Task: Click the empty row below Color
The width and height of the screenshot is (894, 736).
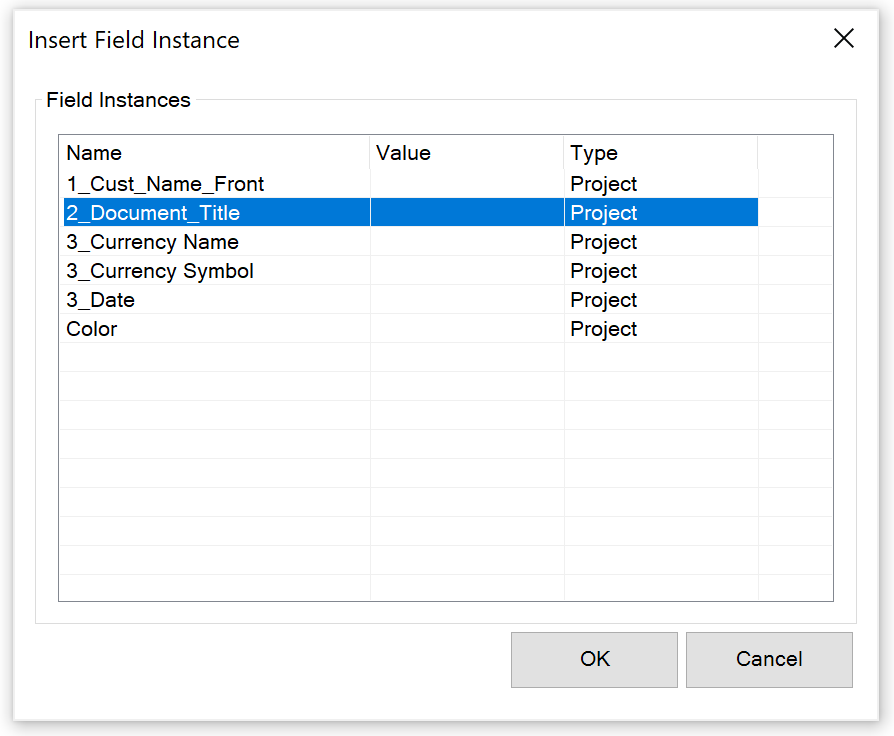Action: 411,357
